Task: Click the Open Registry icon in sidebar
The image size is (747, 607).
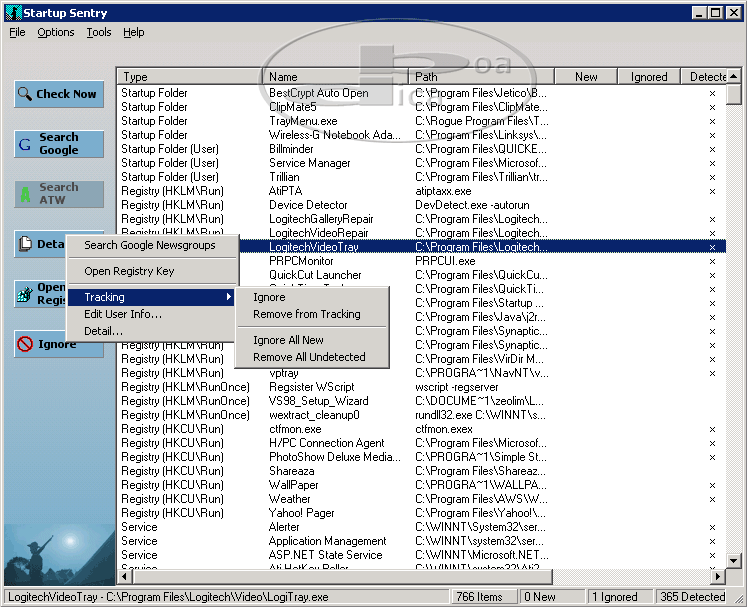Action: (x=25, y=294)
